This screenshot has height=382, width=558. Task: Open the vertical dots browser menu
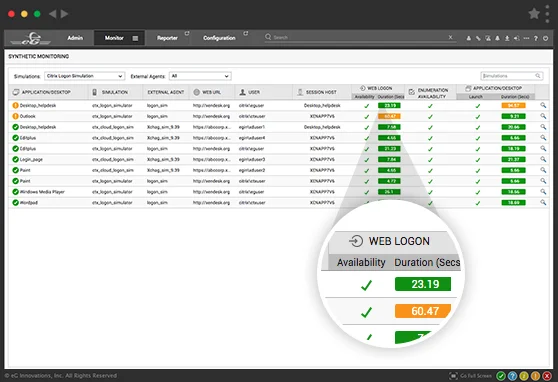[547, 14]
